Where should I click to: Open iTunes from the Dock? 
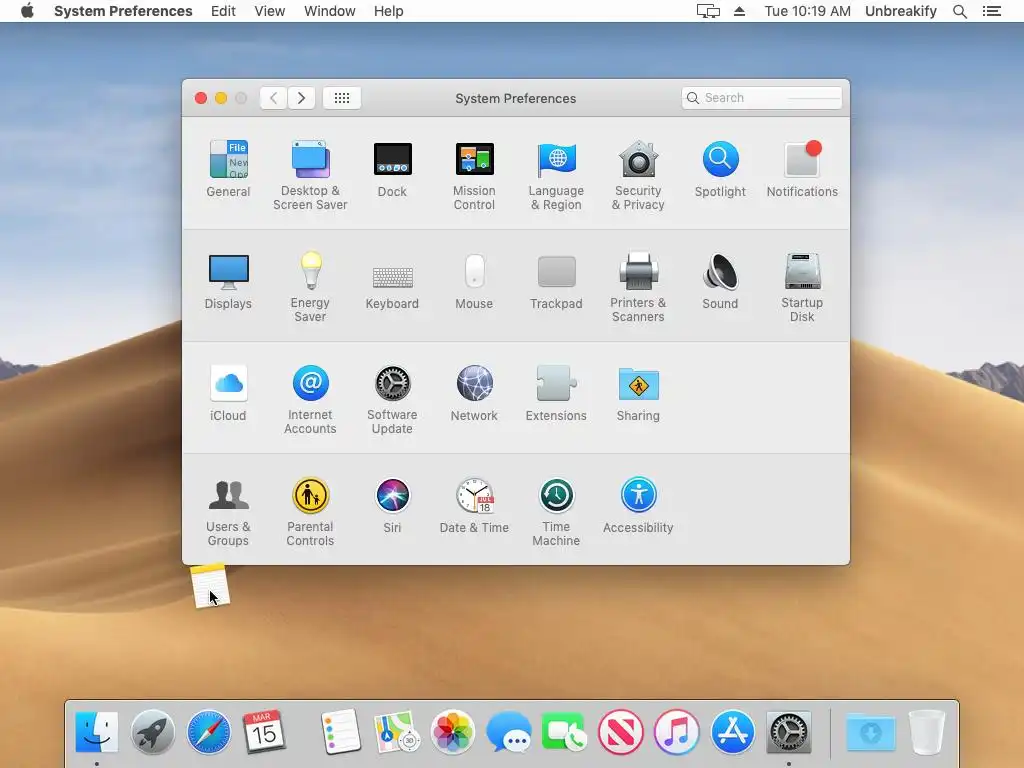(677, 732)
